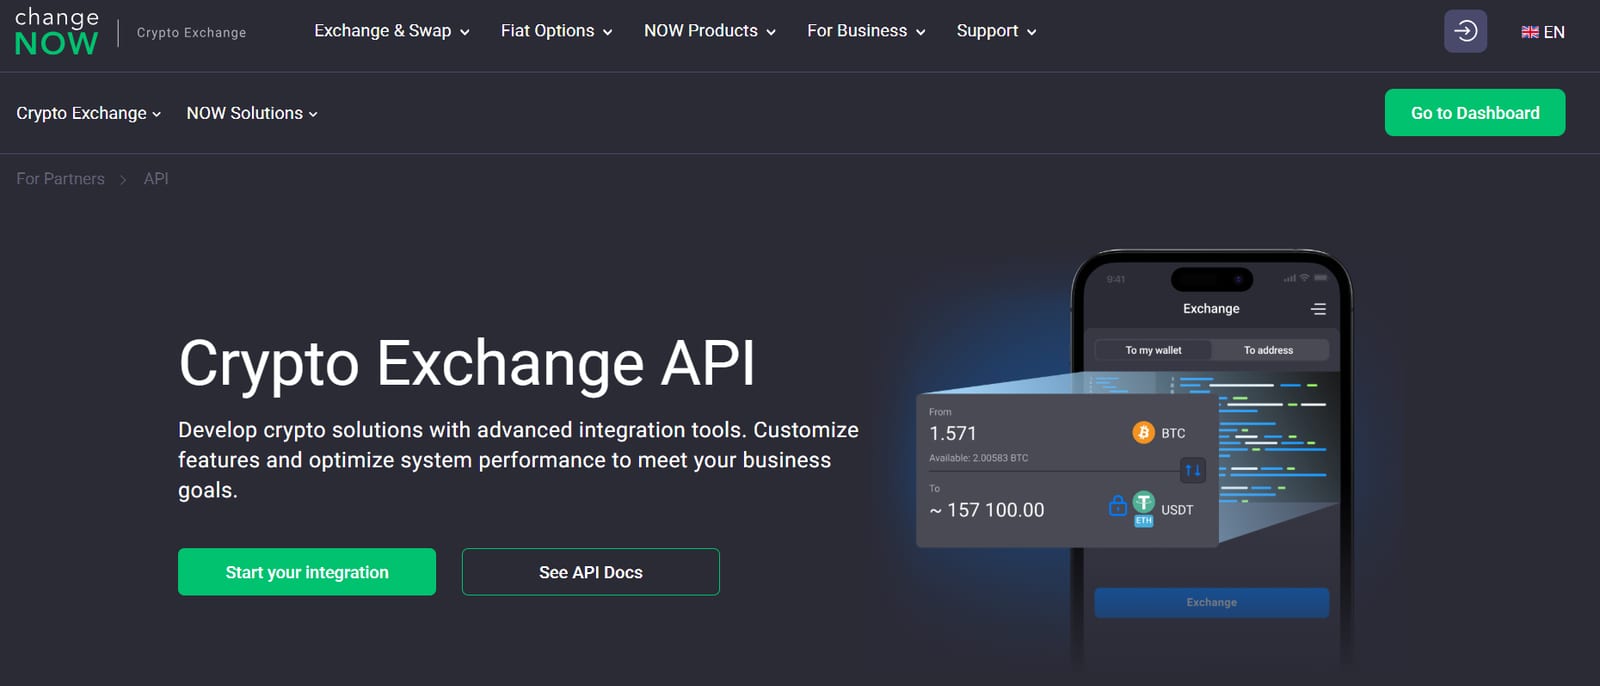The image size is (1600, 686).
Task: Open the hamburger menu on phone mockup
Action: click(x=1318, y=309)
